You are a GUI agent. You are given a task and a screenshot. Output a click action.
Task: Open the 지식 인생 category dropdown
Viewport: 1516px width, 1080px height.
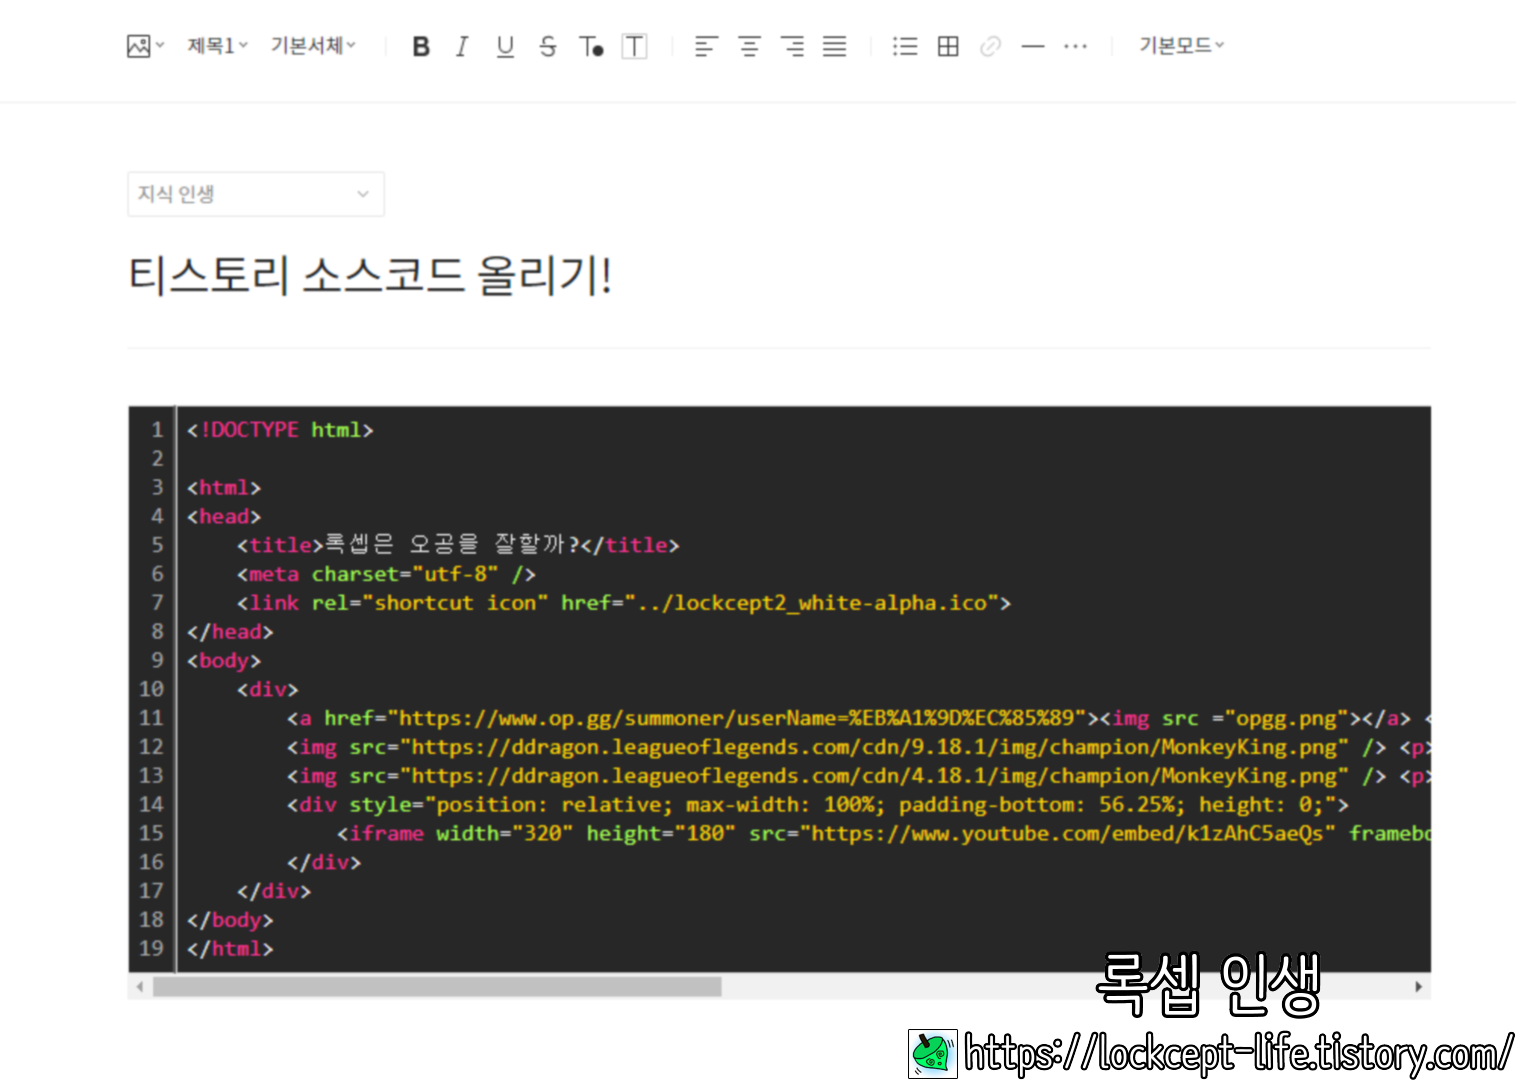coord(256,194)
